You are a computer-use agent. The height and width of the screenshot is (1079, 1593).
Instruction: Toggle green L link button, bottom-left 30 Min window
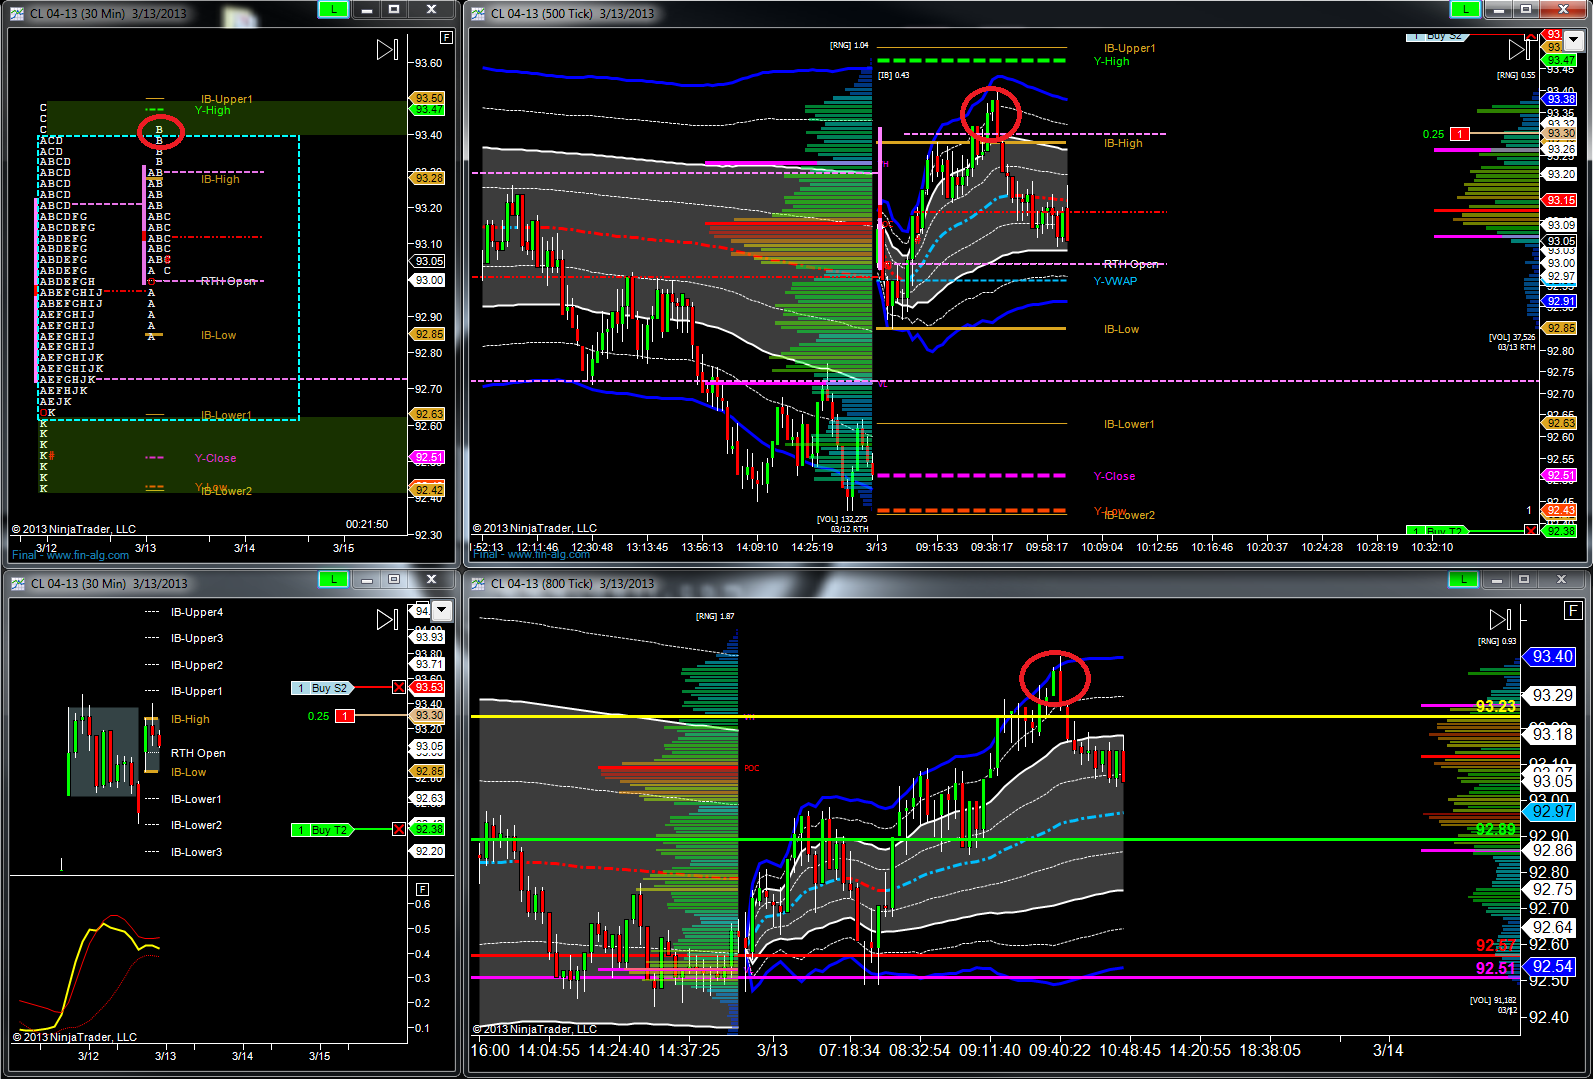pyautogui.click(x=332, y=579)
